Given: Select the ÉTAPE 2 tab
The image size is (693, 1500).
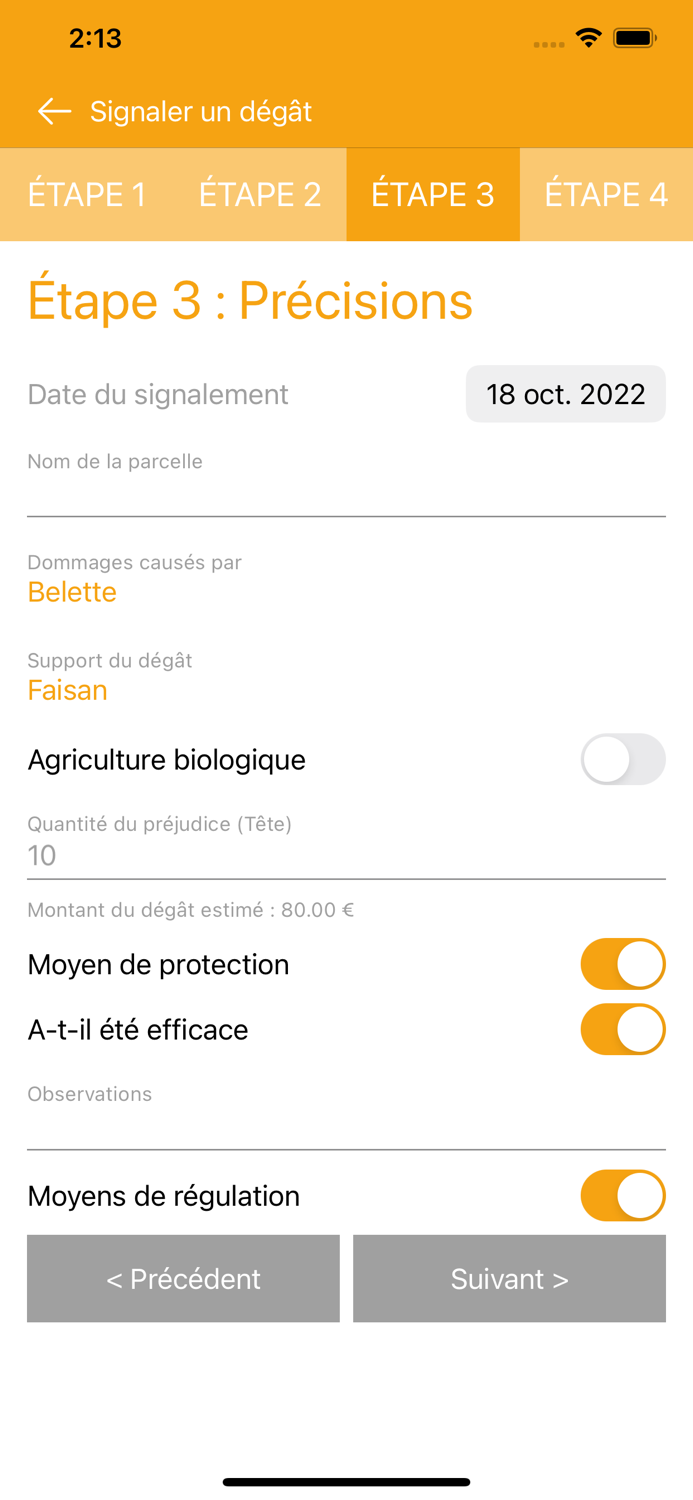Looking at the screenshot, I should pos(259,194).
